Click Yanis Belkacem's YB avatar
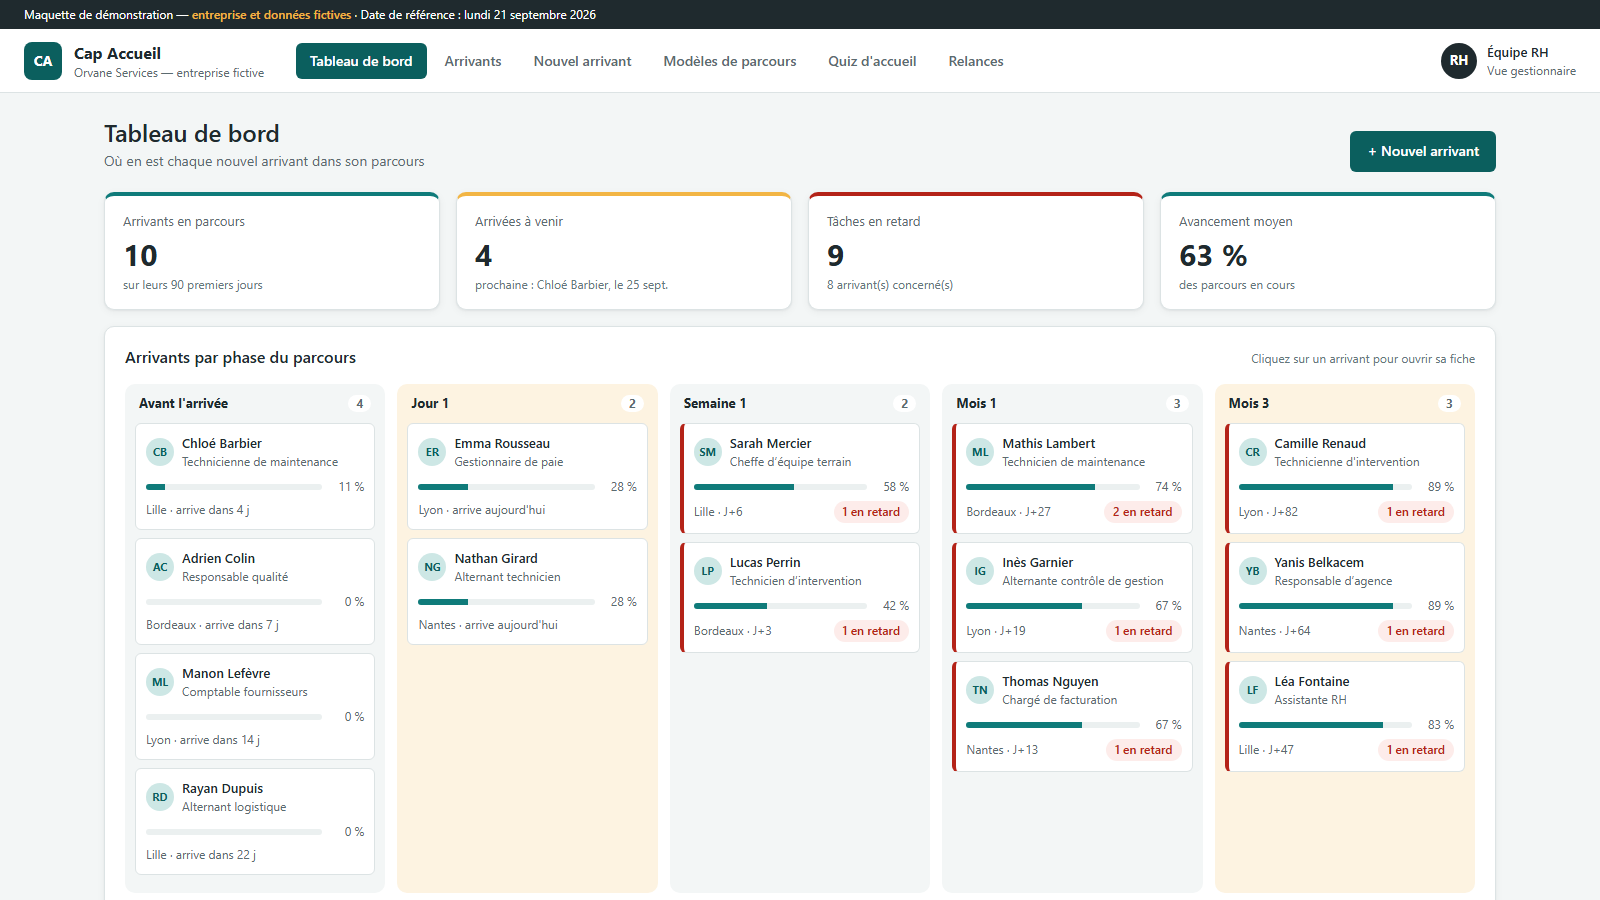 coord(1252,571)
